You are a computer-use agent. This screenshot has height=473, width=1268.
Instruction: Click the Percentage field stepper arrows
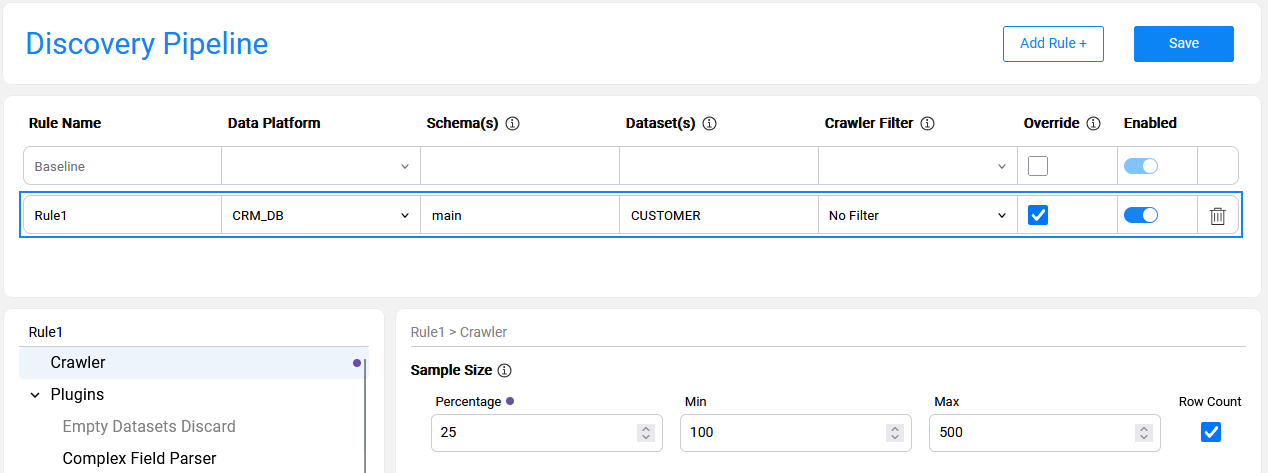pyautogui.click(x=646, y=433)
